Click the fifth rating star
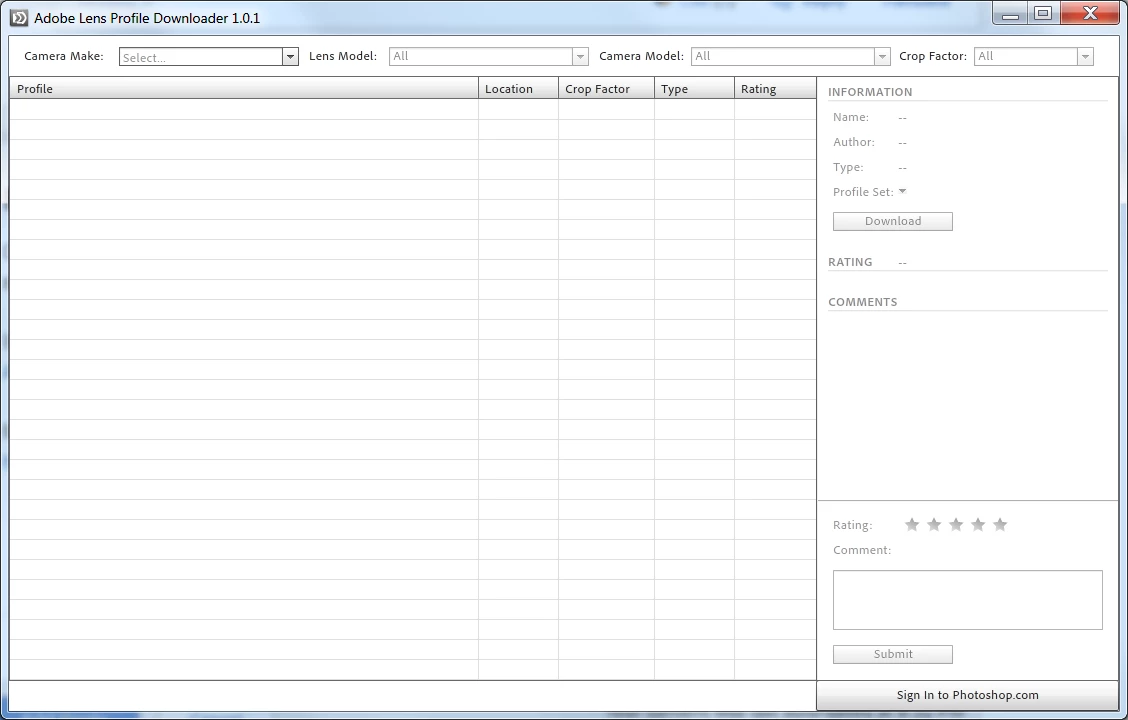 pyautogui.click(x=1000, y=524)
